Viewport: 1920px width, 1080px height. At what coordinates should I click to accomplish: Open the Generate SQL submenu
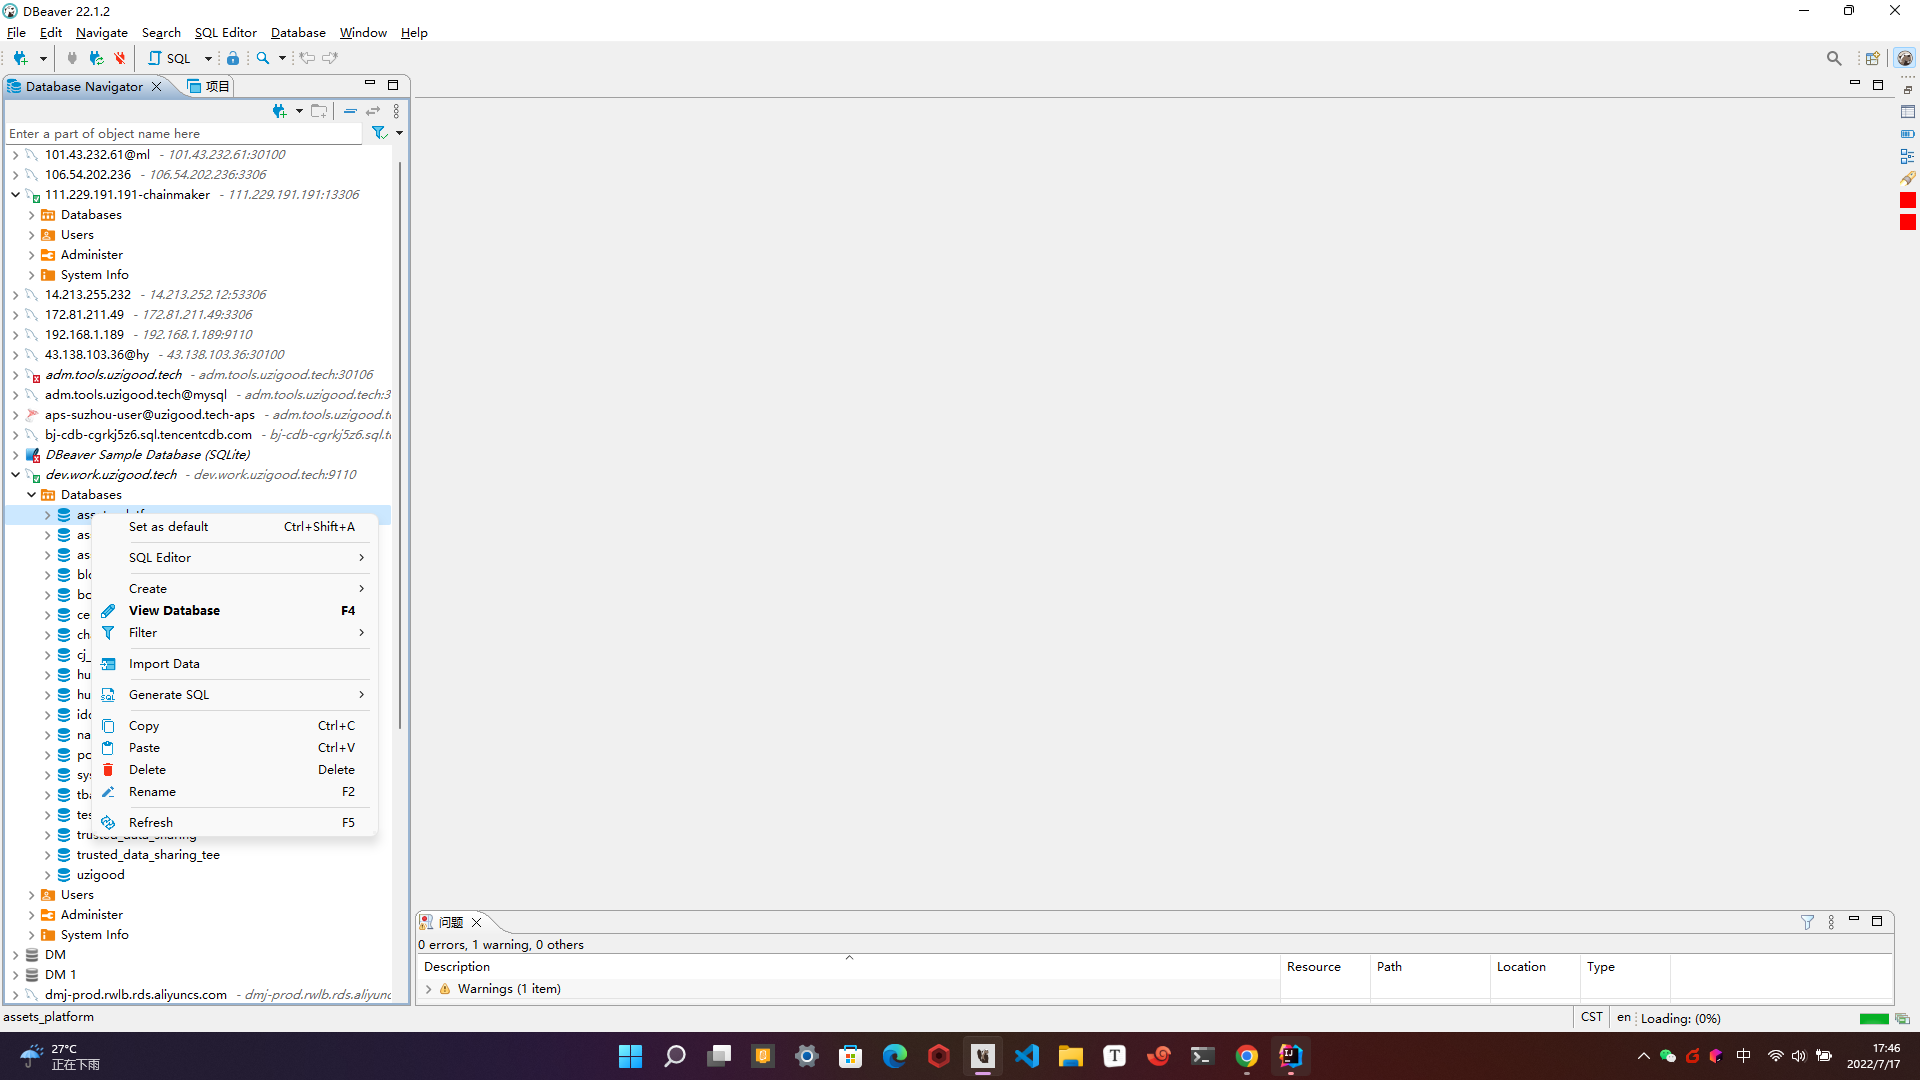coord(169,695)
